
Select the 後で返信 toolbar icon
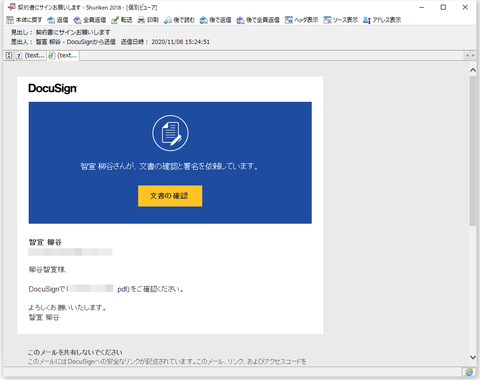(215, 20)
